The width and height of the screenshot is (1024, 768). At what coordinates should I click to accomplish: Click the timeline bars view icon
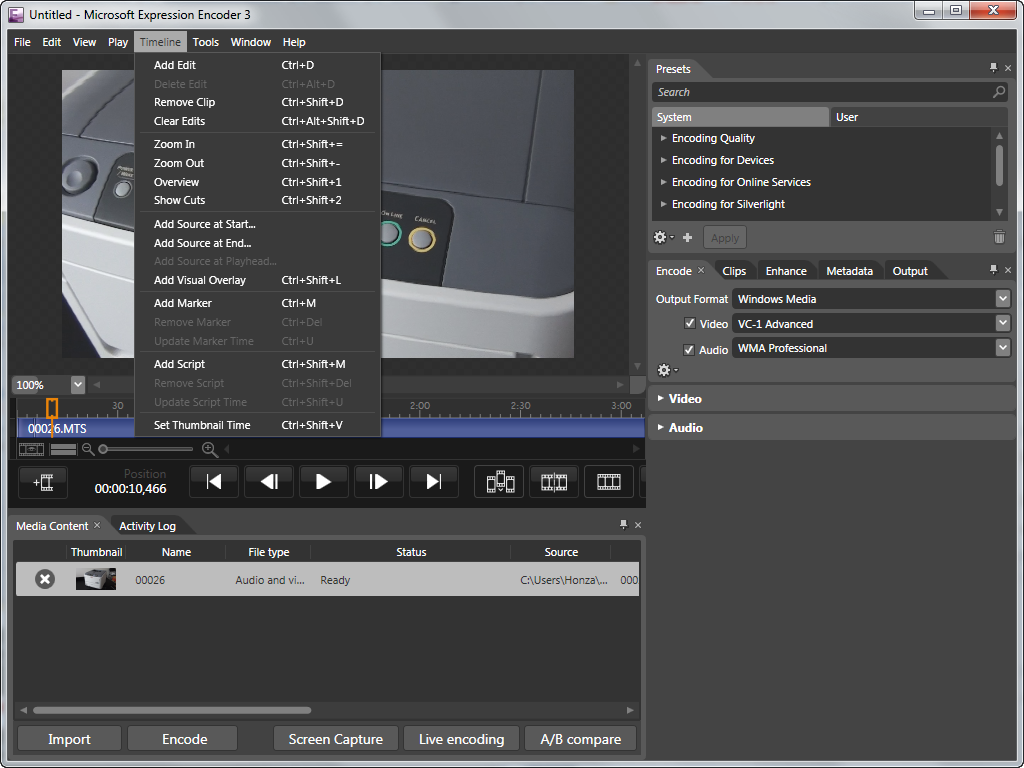[63, 449]
